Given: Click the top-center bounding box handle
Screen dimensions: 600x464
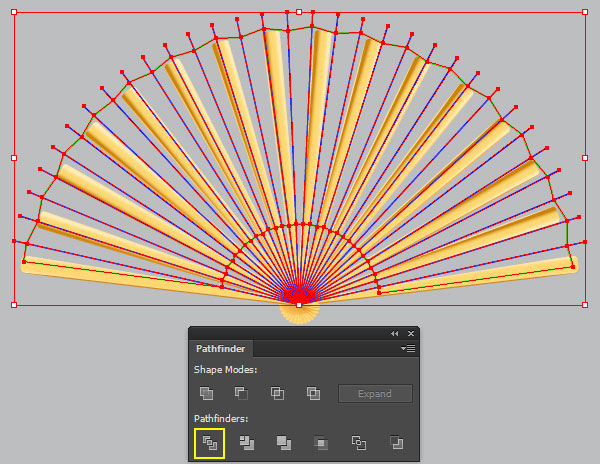Looking at the screenshot, I should pos(299,12).
